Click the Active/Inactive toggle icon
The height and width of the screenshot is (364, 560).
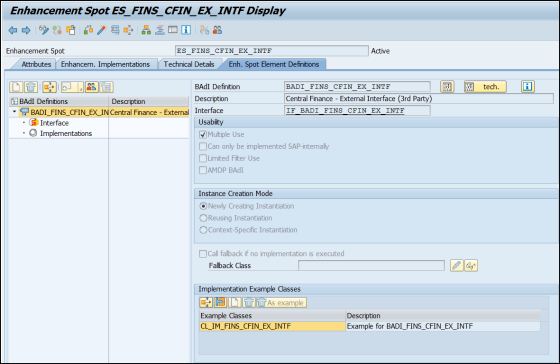pyautogui.click(x=57, y=30)
